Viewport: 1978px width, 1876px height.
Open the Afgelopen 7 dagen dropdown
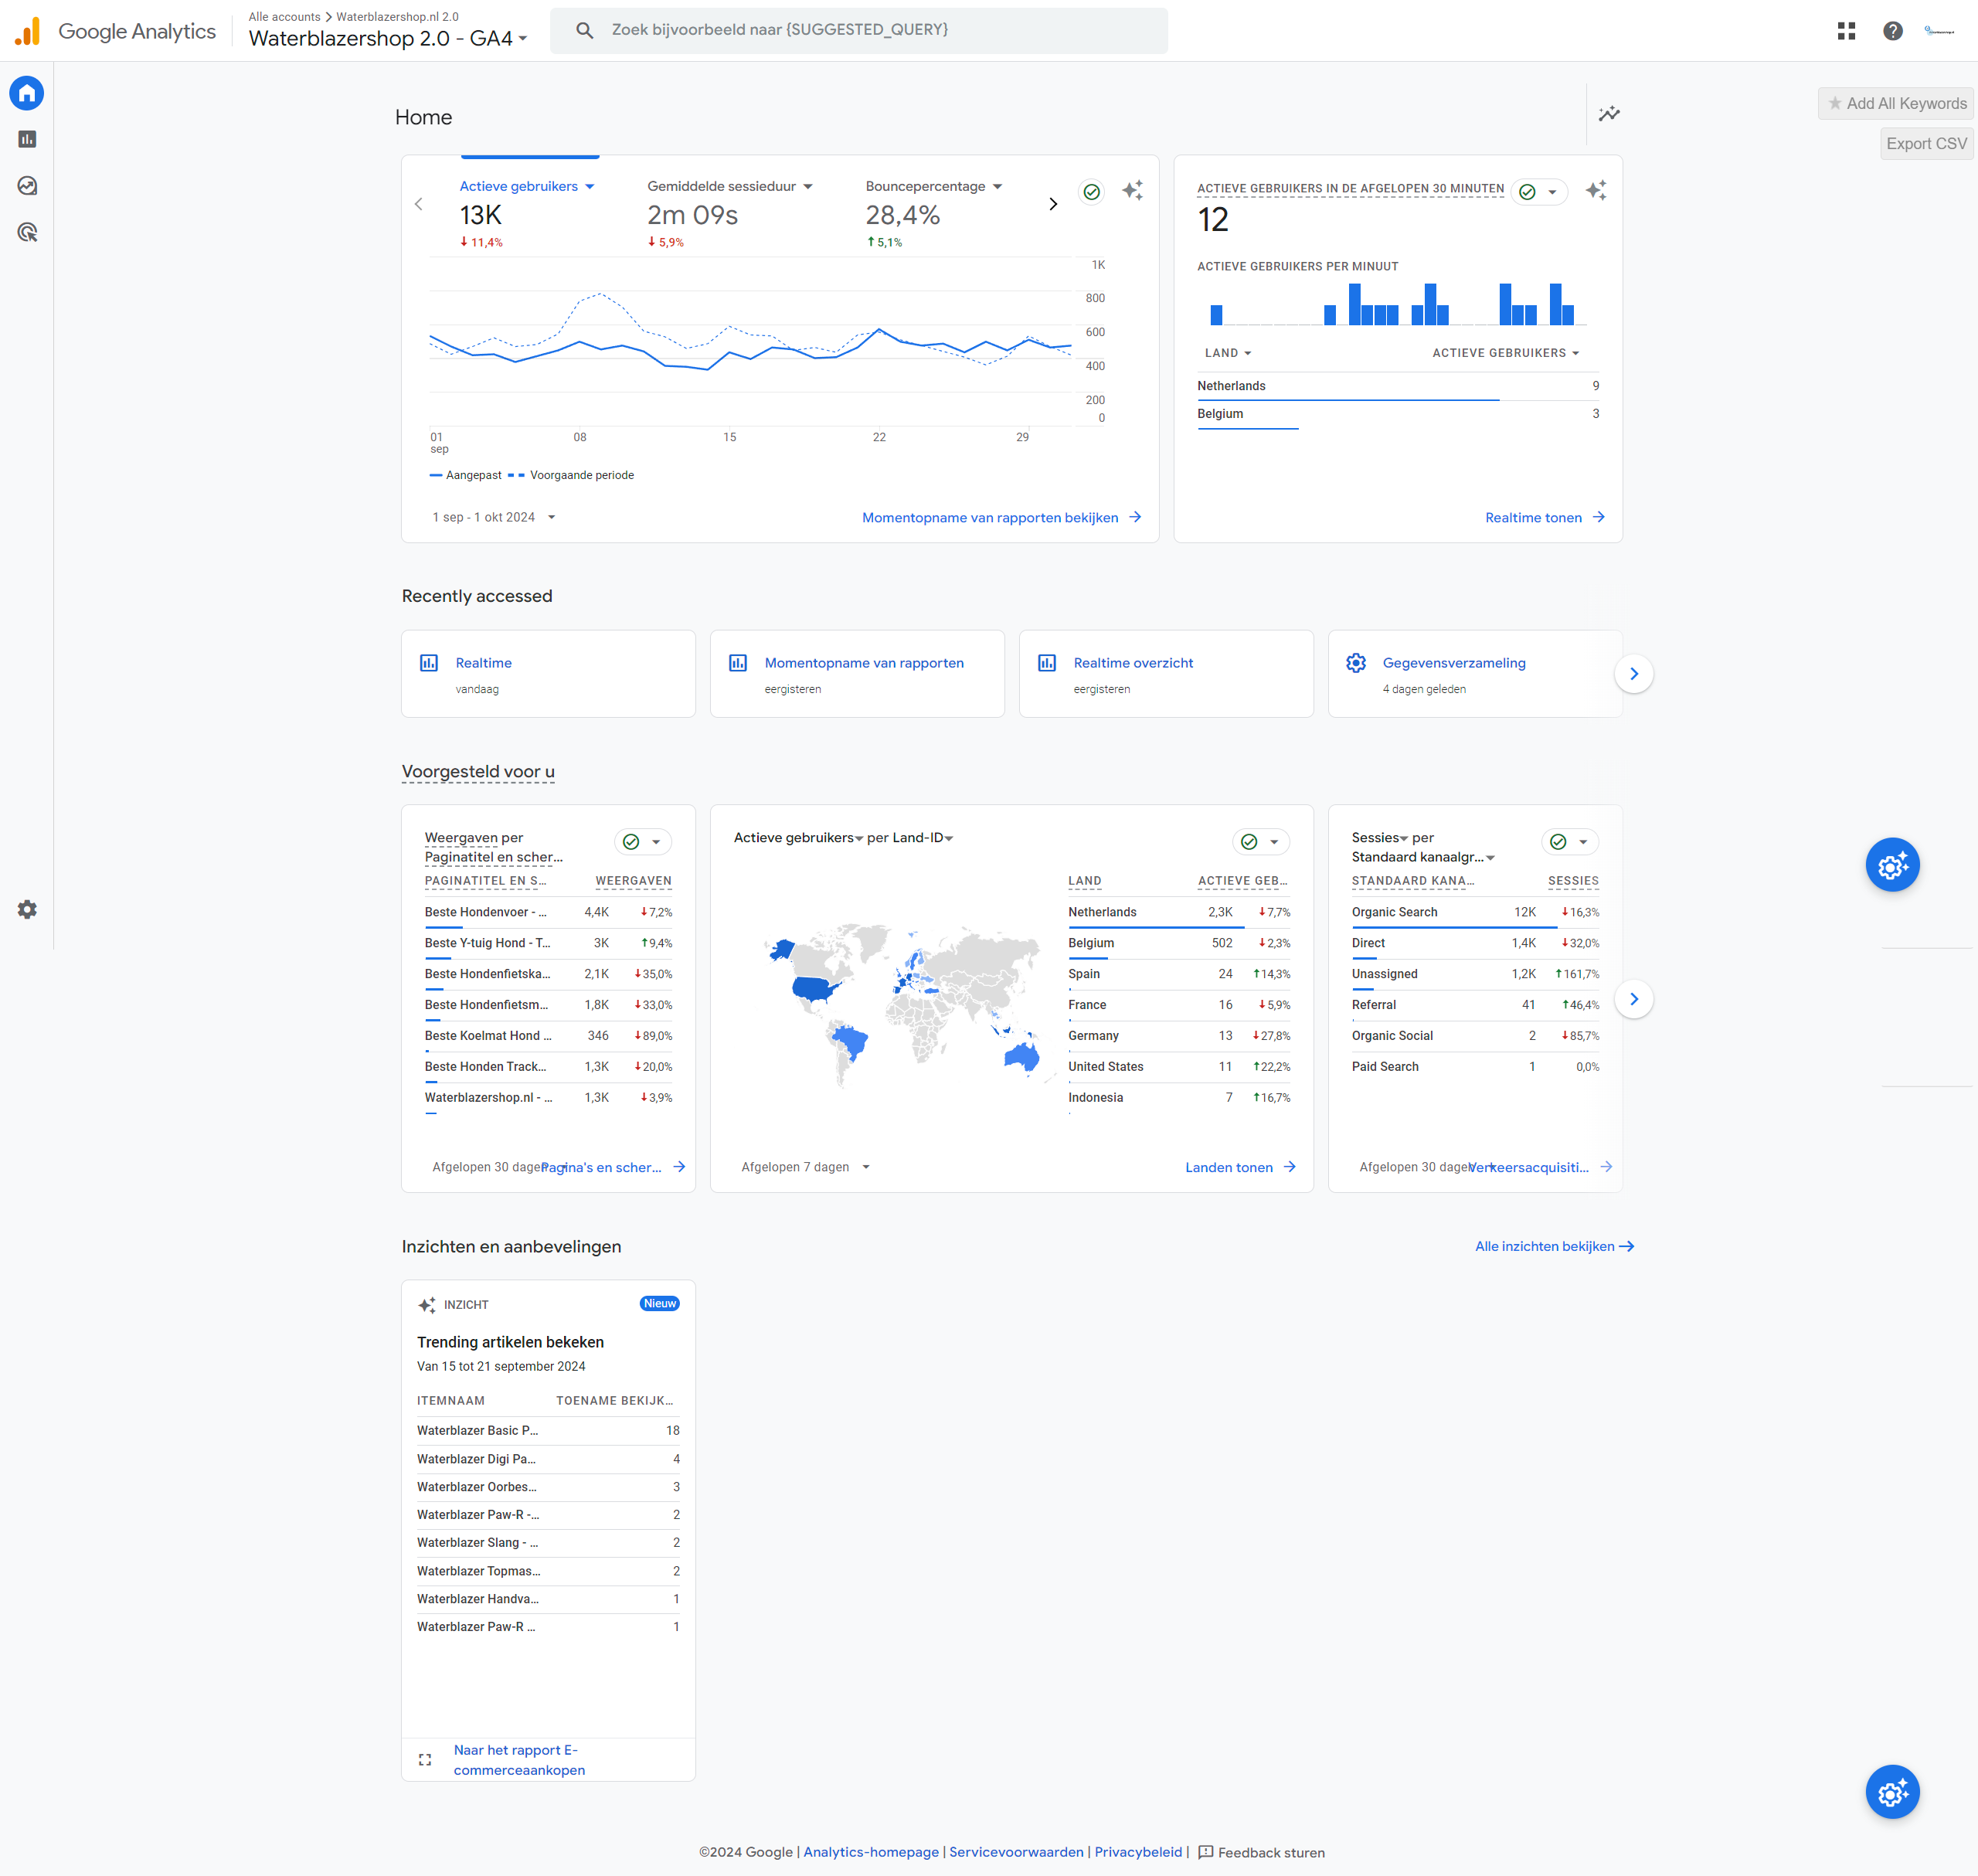(x=806, y=1167)
